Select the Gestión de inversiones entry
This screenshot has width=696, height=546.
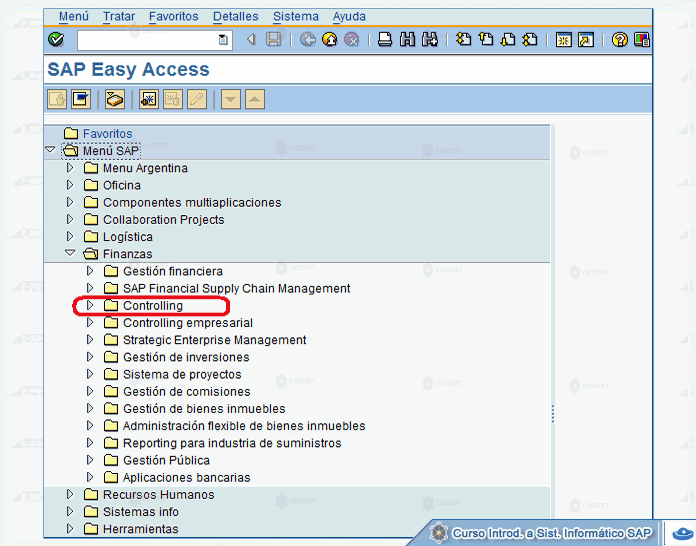186,357
